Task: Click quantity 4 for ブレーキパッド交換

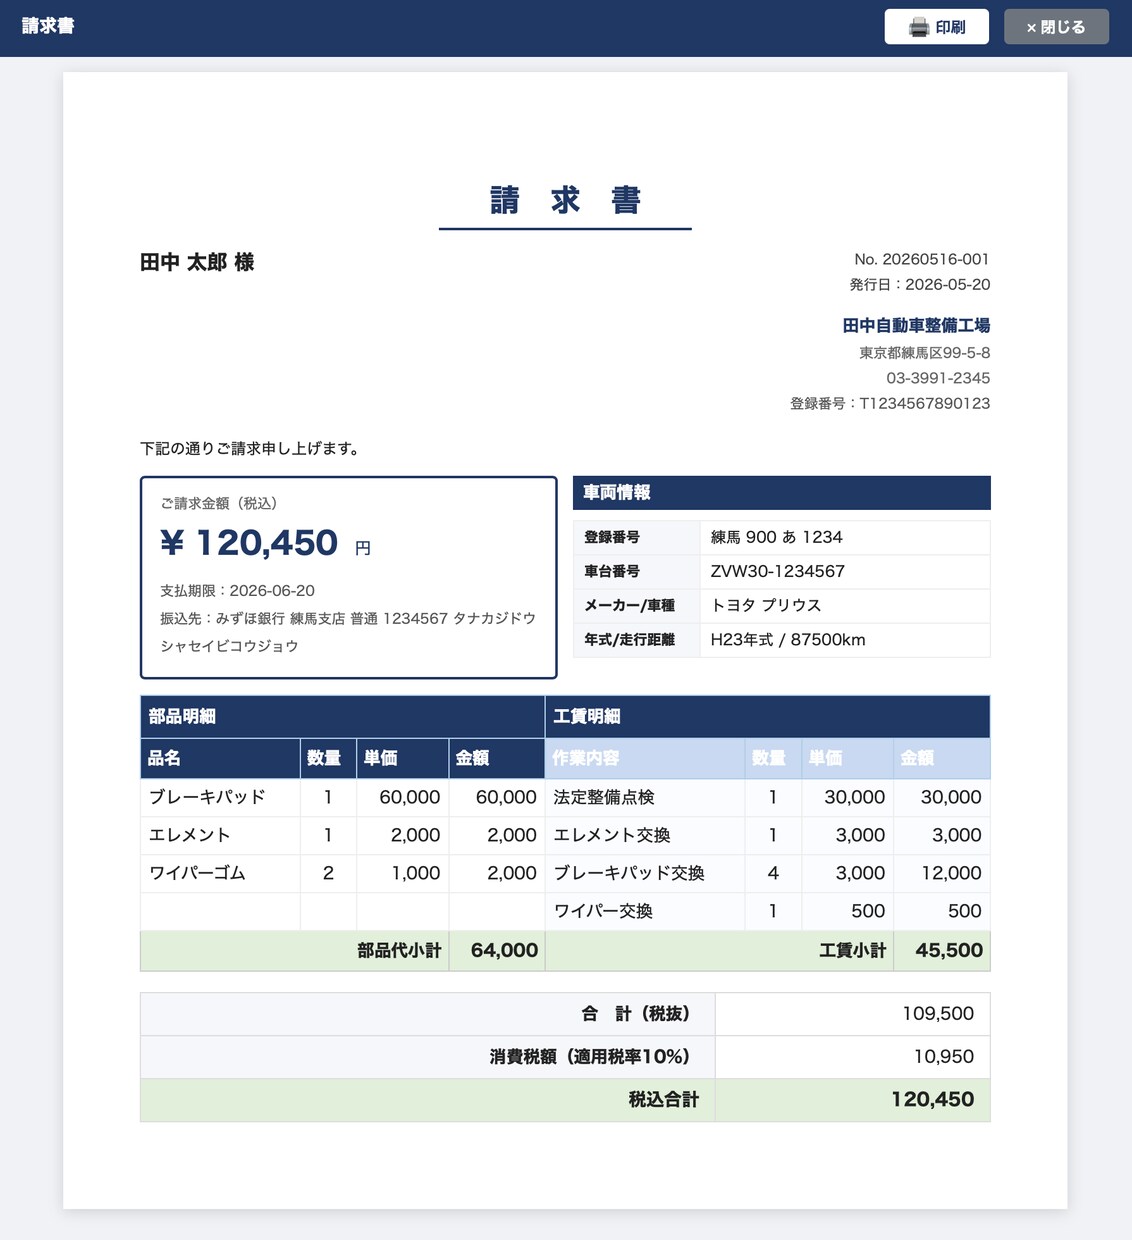Action: pos(773,873)
